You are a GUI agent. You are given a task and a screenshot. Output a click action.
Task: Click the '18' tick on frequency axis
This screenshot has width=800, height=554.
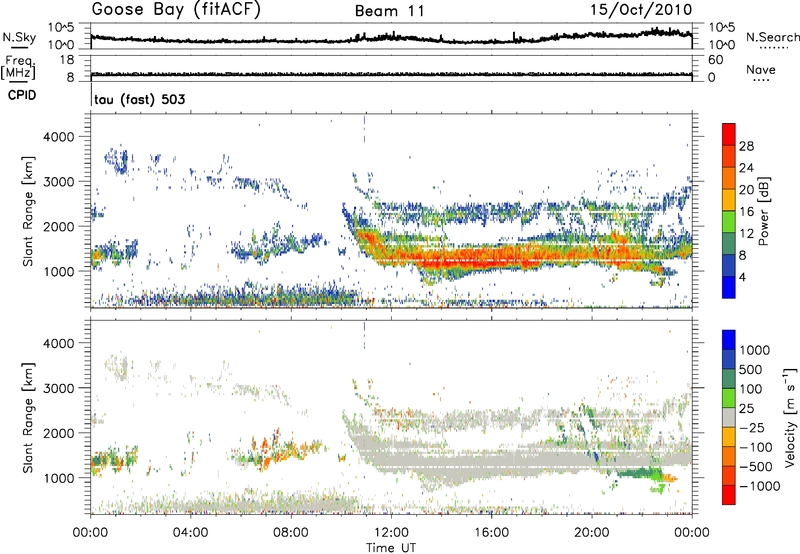tap(67, 60)
